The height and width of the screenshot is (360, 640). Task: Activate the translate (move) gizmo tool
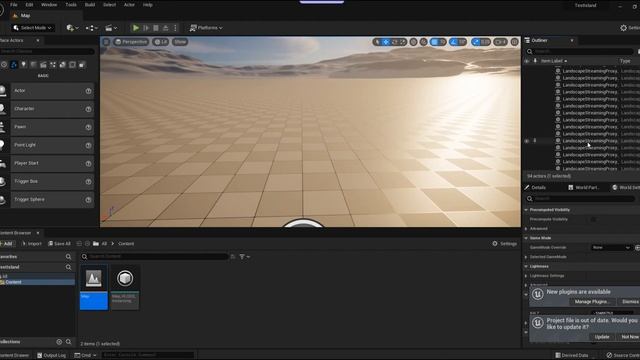[x=386, y=42]
